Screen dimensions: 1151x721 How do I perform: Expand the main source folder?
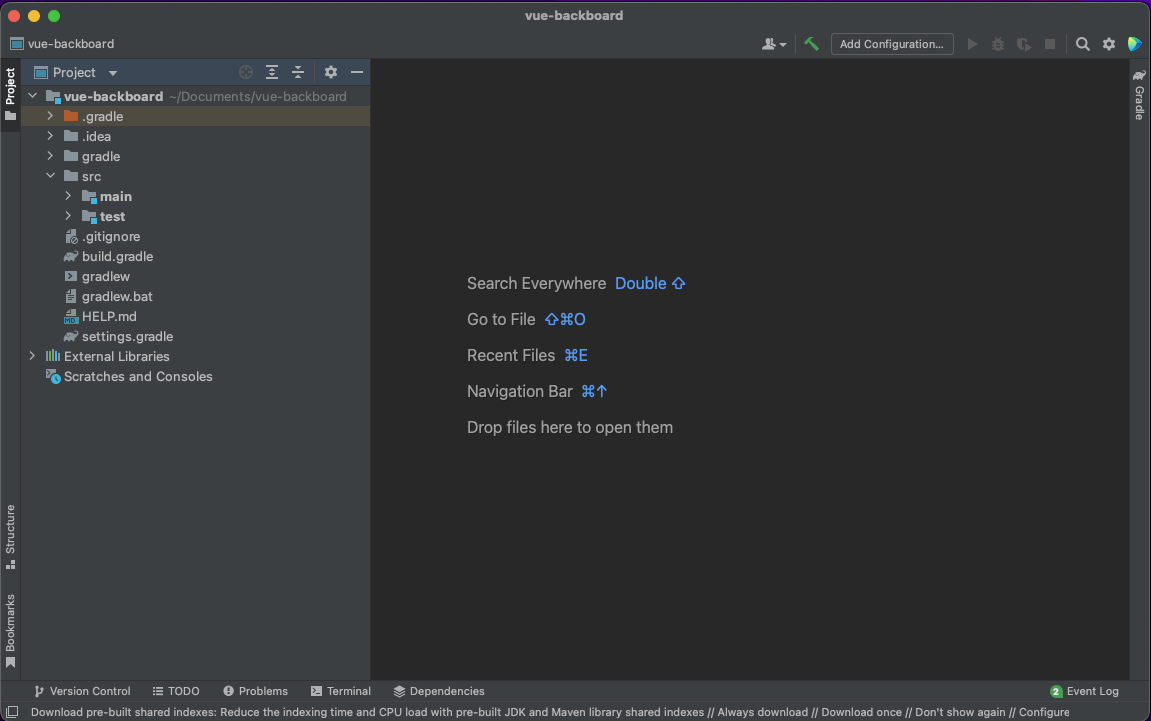pyautogui.click(x=68, y=196)
